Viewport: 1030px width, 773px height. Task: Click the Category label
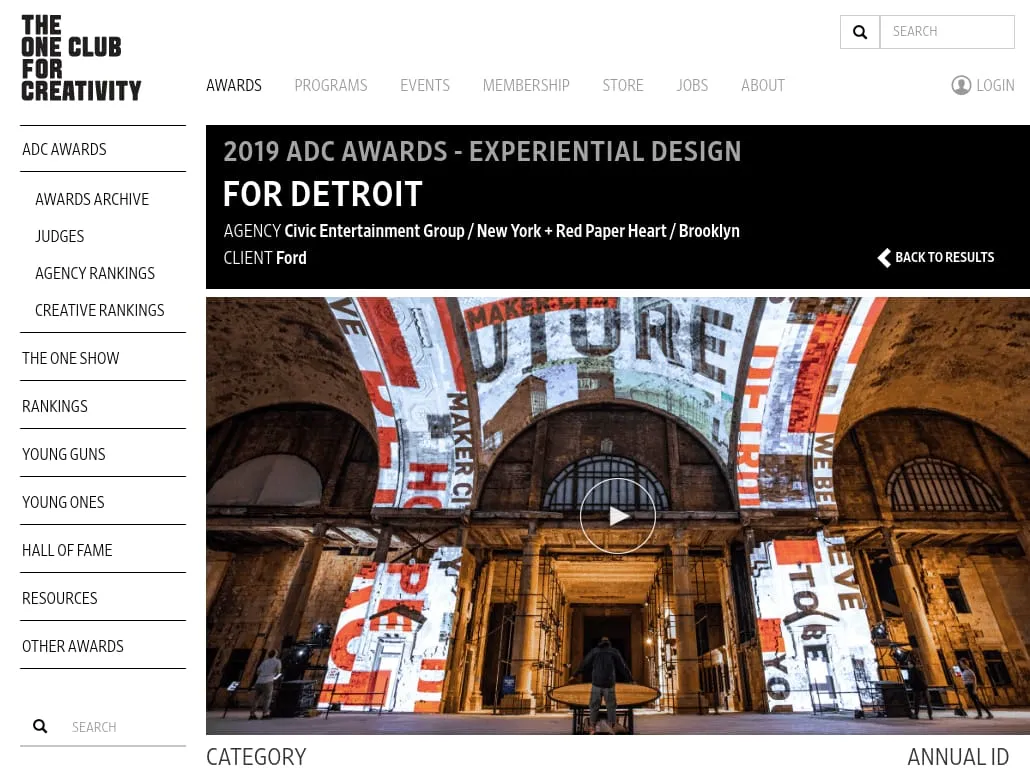[x=256, y=757]
